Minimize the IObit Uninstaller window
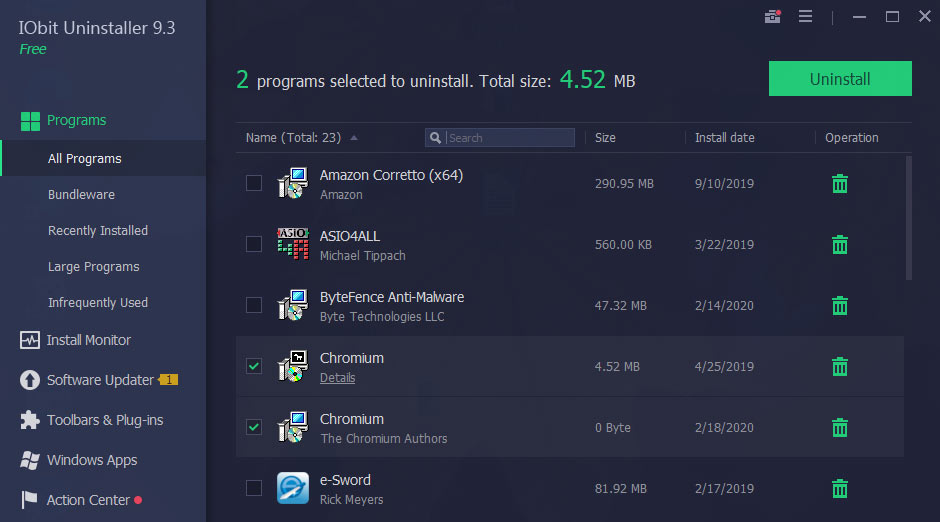940x522 pixels. click(859, 17)
